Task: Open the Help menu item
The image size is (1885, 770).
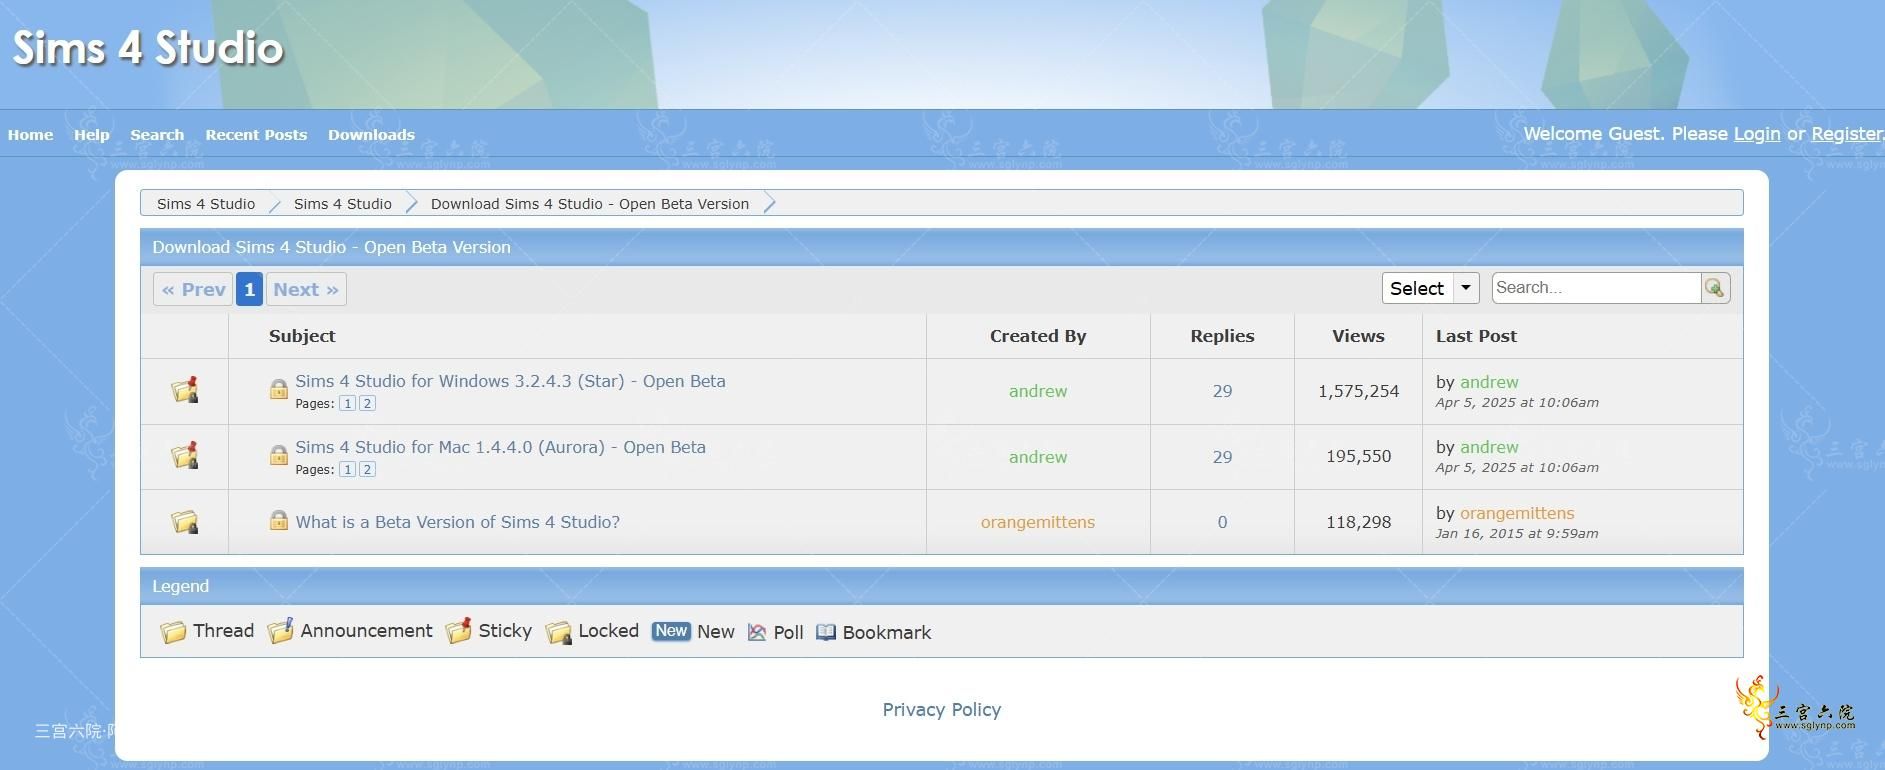Action: (x=92, y=135)
